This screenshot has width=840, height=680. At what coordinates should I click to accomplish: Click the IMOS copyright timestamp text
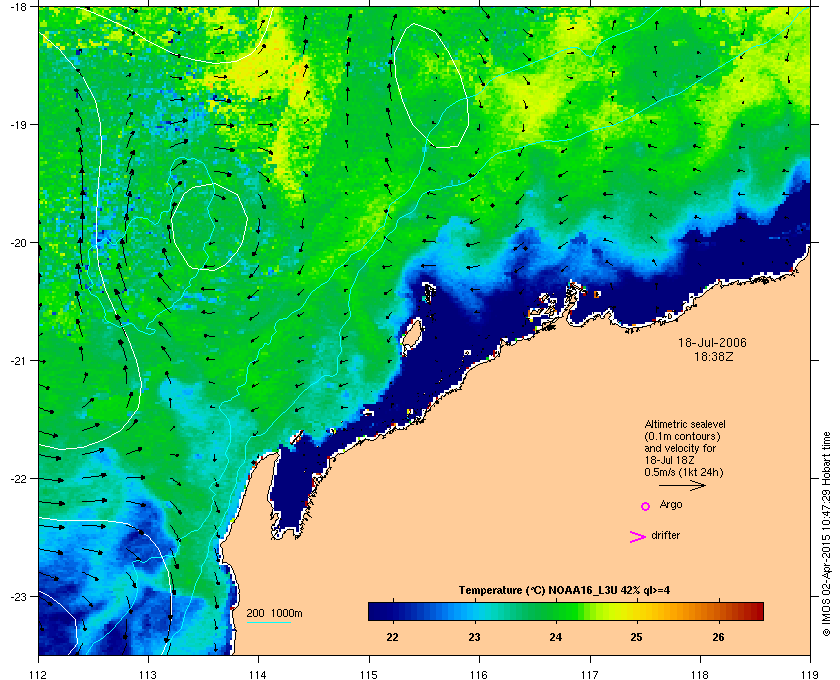click(x=826, y=534)
